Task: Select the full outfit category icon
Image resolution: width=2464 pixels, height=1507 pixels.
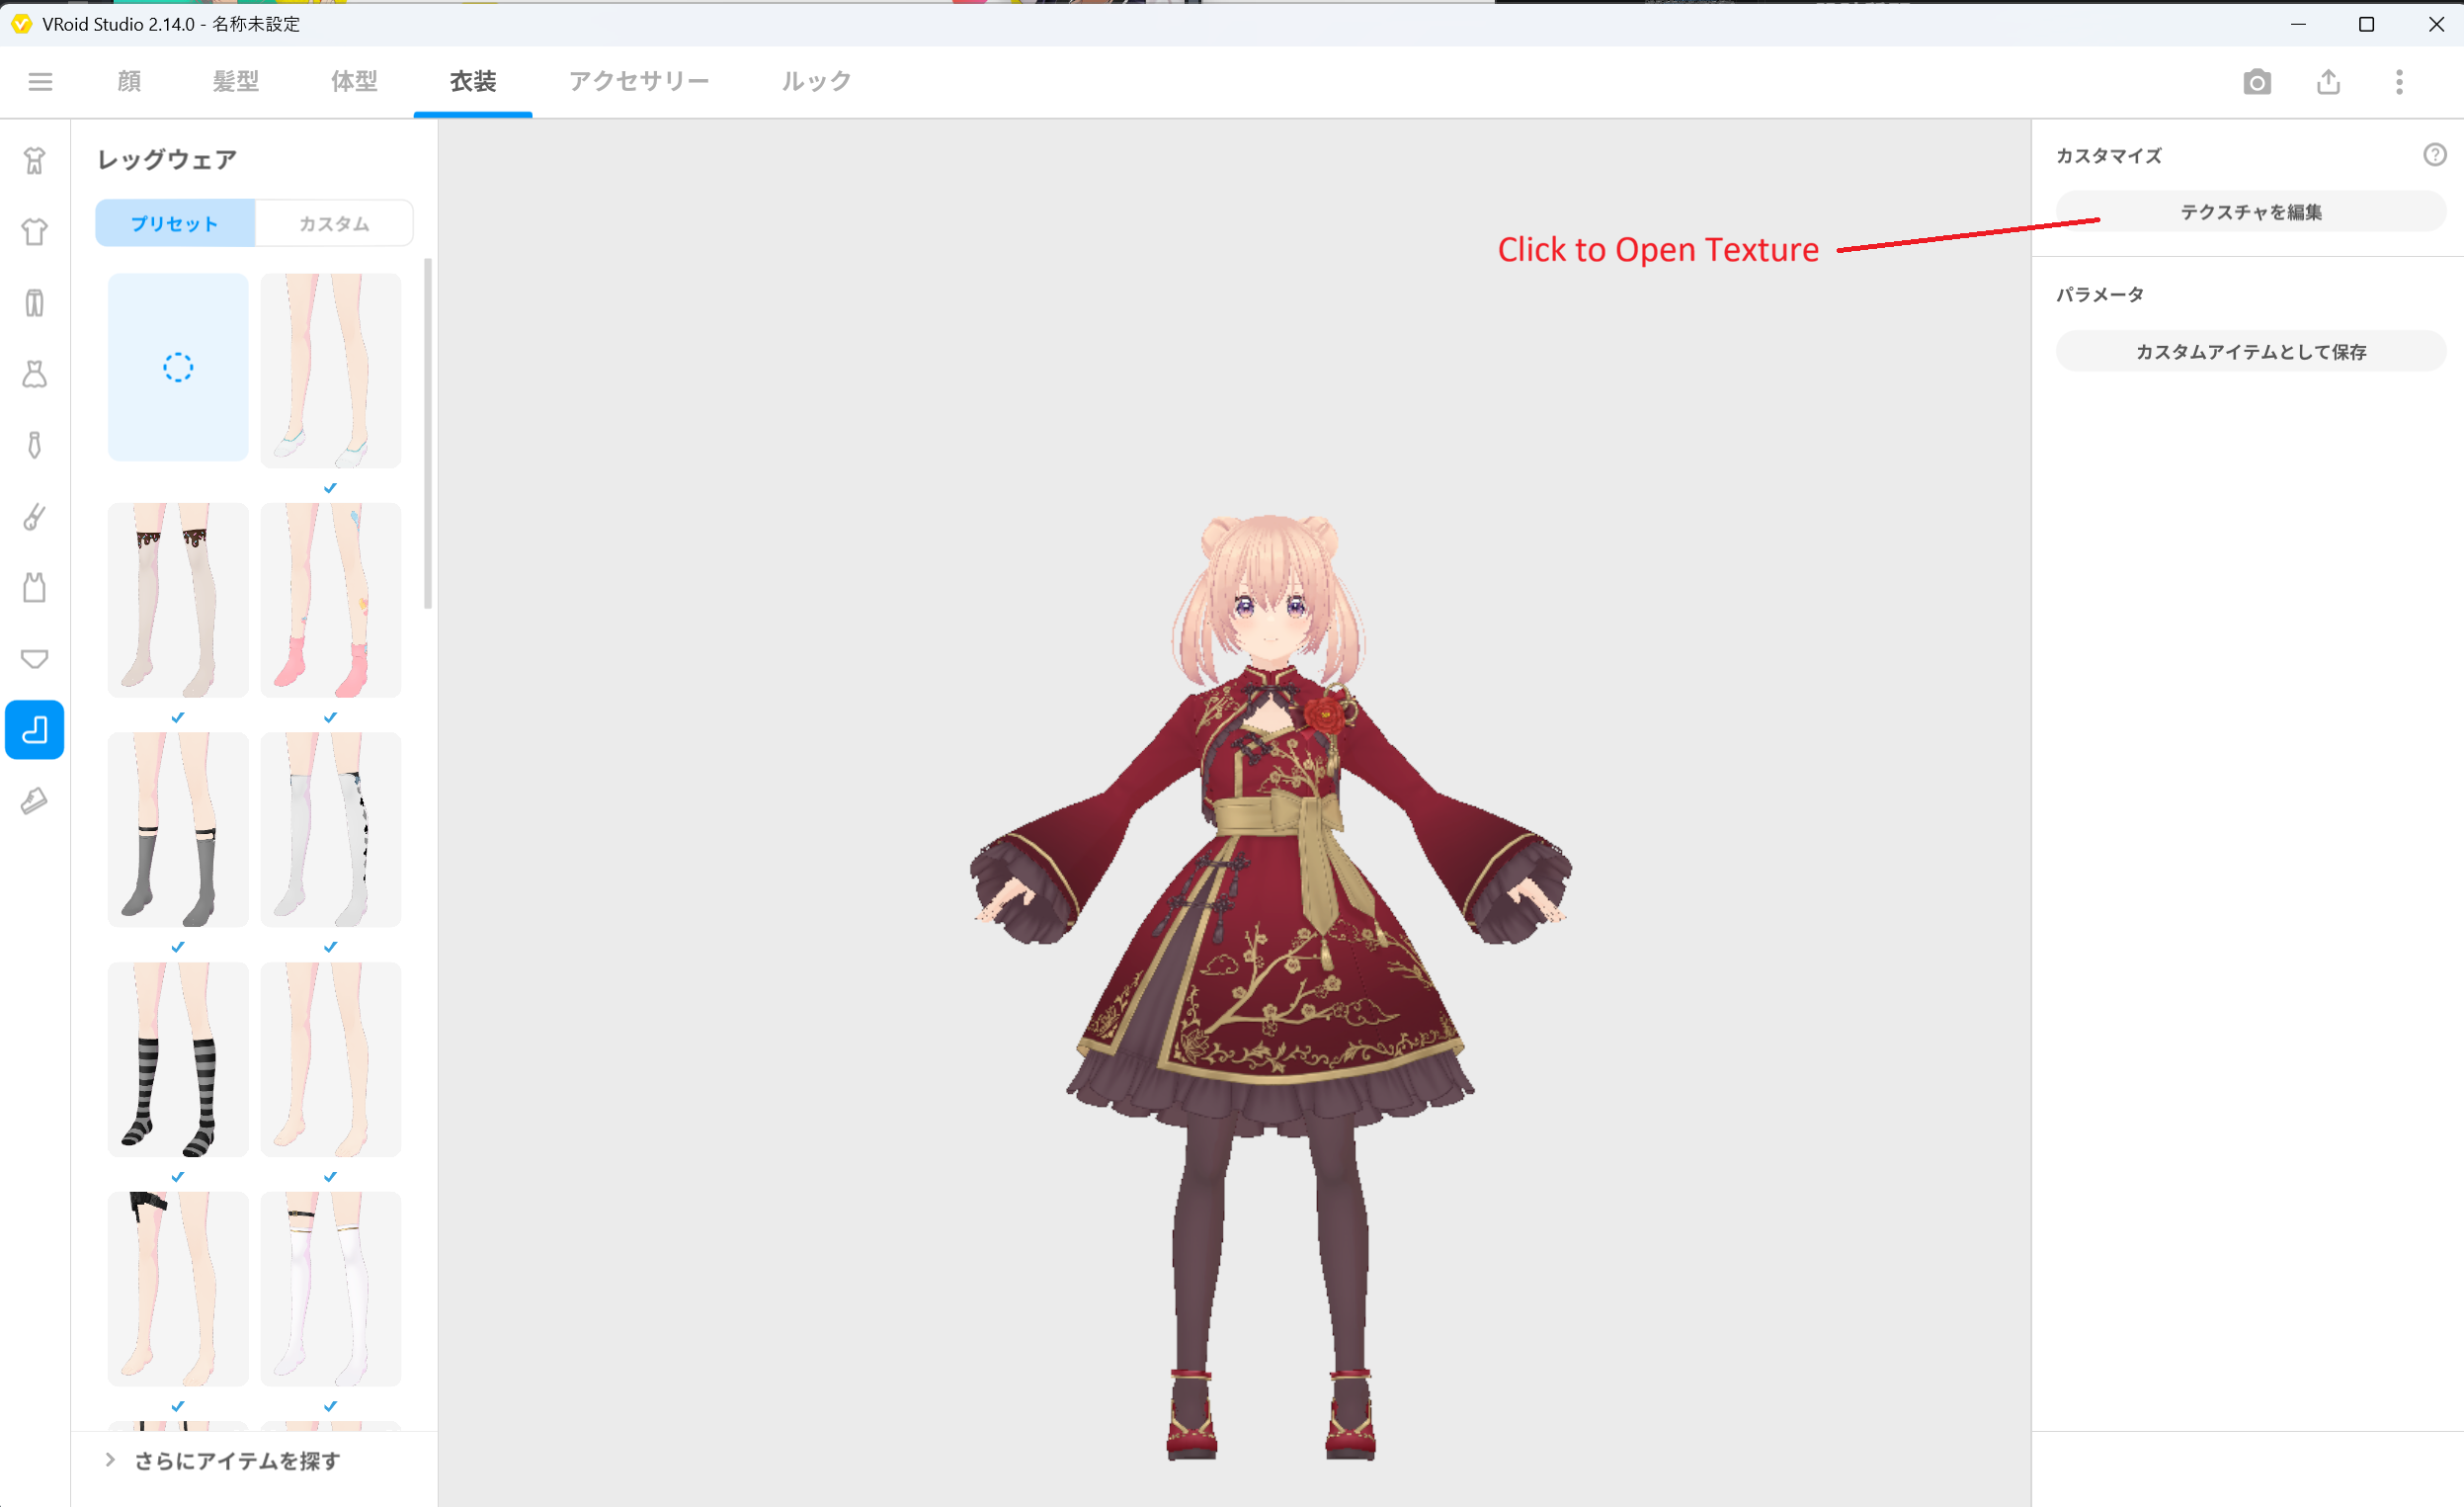Action: [x=35, y=161]
